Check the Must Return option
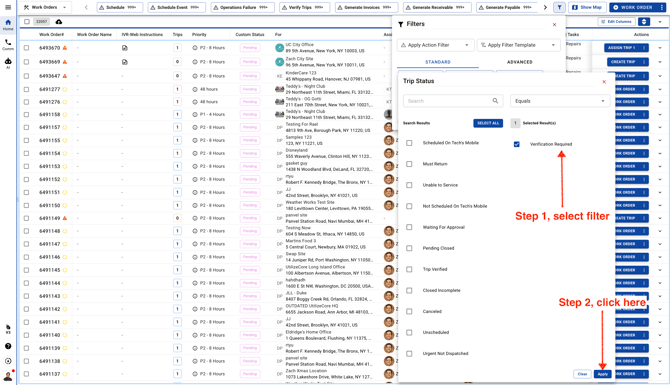Viewport: 670px width, 385px height. coord(409,164)
